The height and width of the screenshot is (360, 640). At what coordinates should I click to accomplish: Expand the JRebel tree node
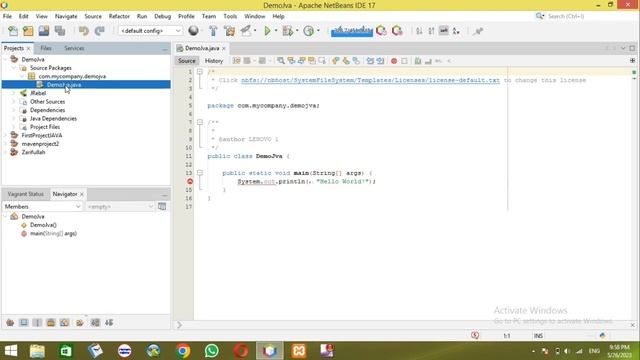(x=14, y=93)
